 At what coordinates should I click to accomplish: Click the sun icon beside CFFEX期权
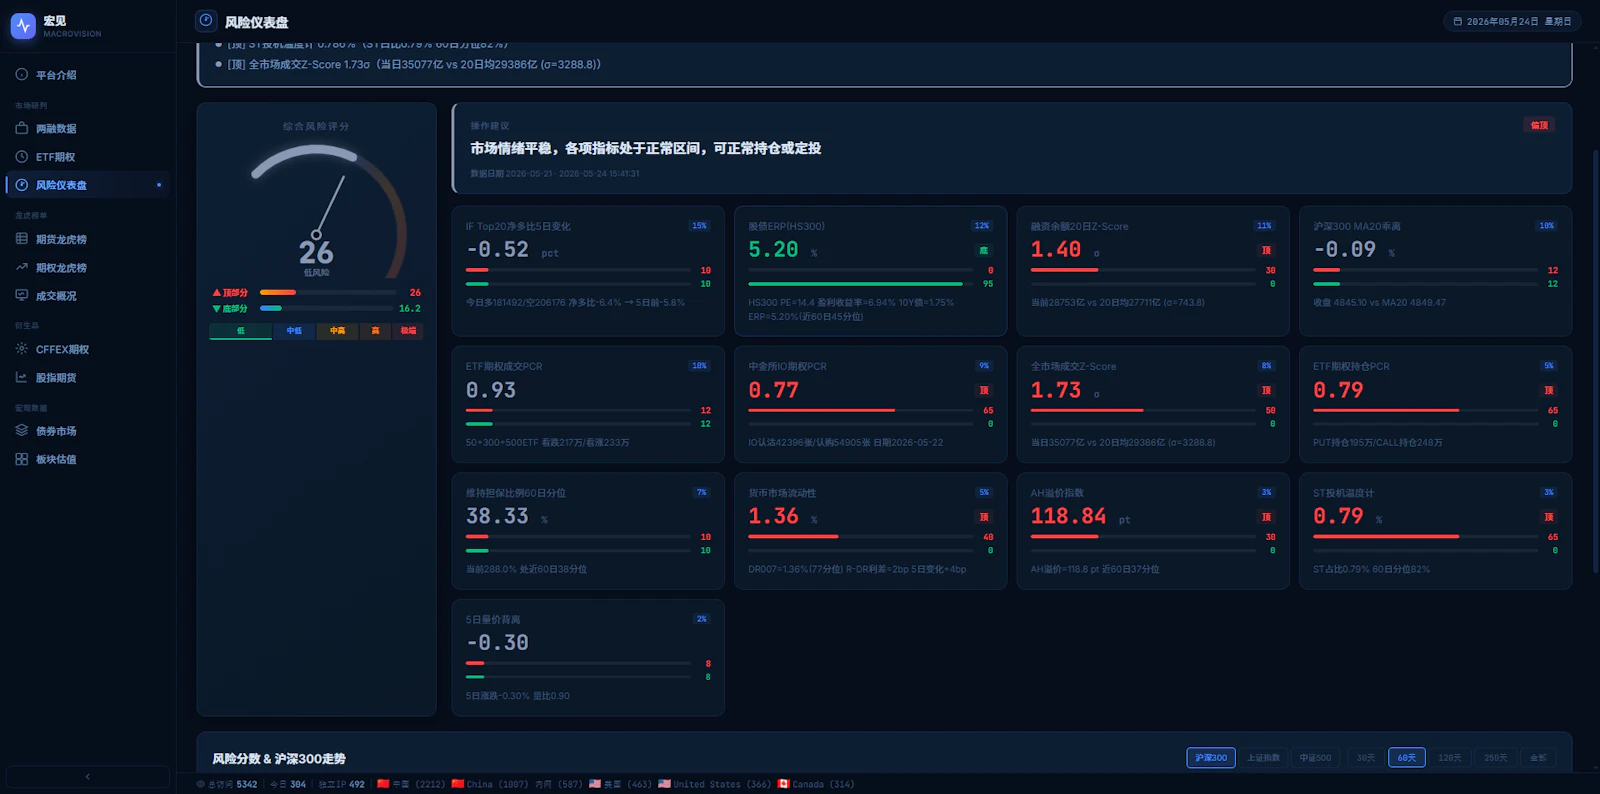click(21, 349)
